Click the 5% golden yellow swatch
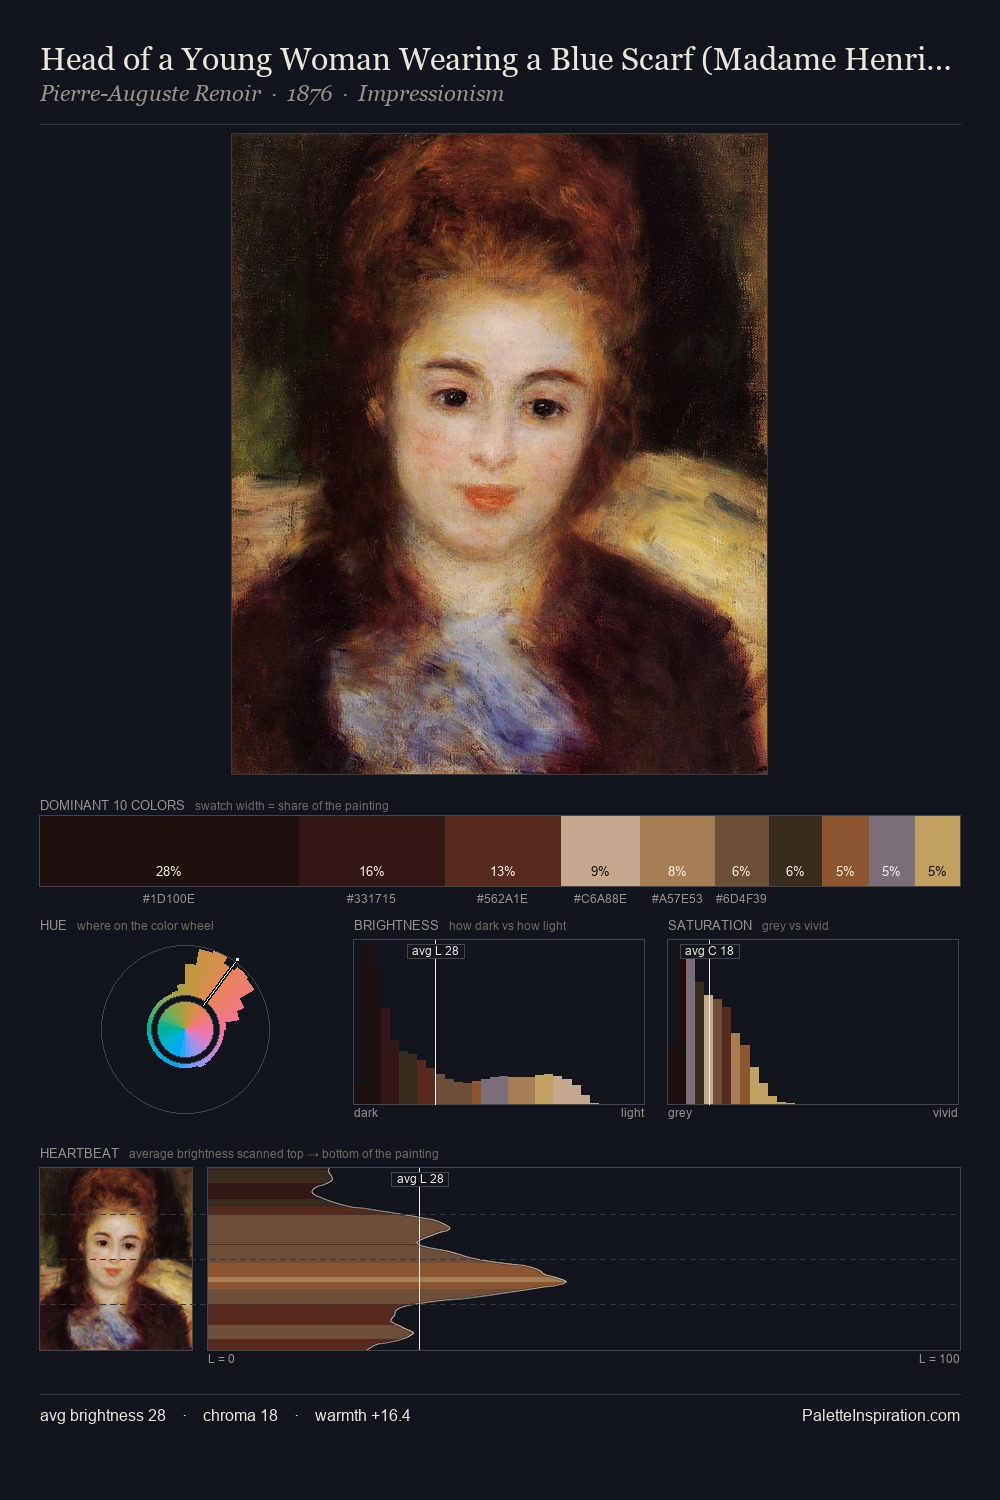This screenshot has height=1500, width=1000. (937, 851)
